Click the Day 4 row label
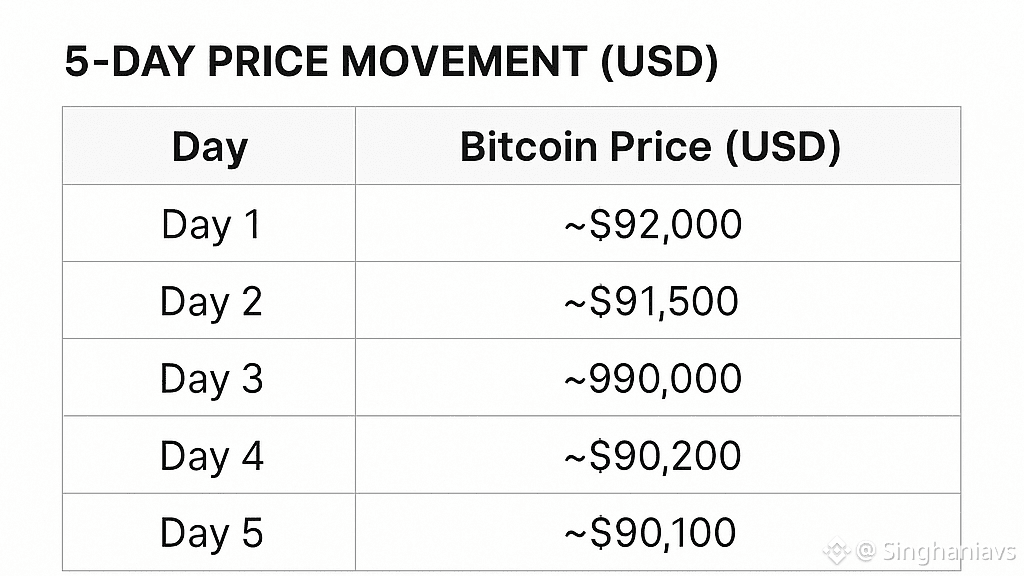This screenshot has height=576, width=1024. point(210,456)
